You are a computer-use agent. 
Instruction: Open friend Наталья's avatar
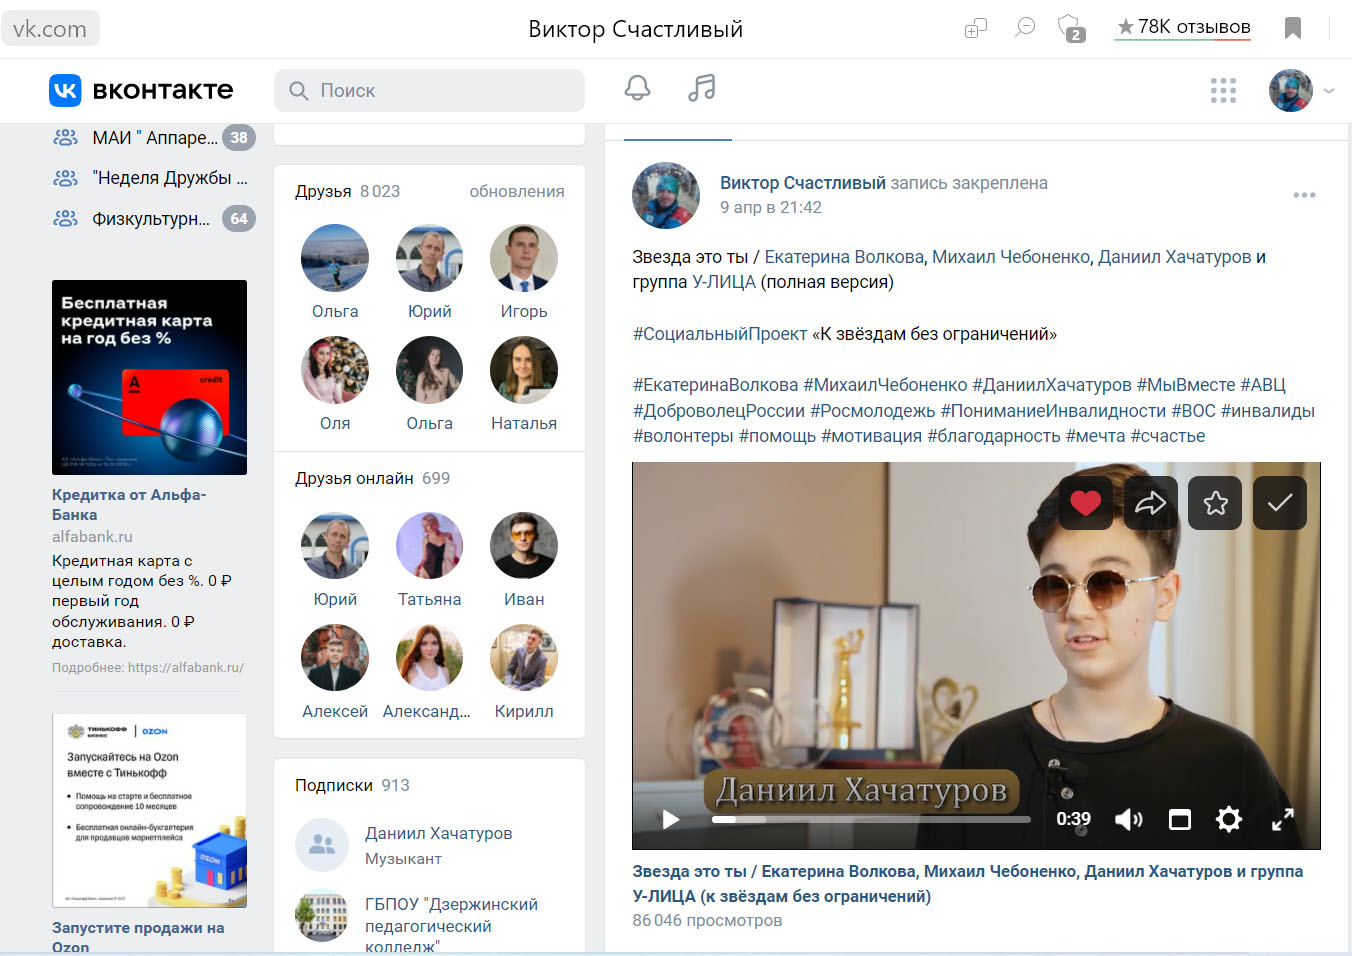[524, 370]
